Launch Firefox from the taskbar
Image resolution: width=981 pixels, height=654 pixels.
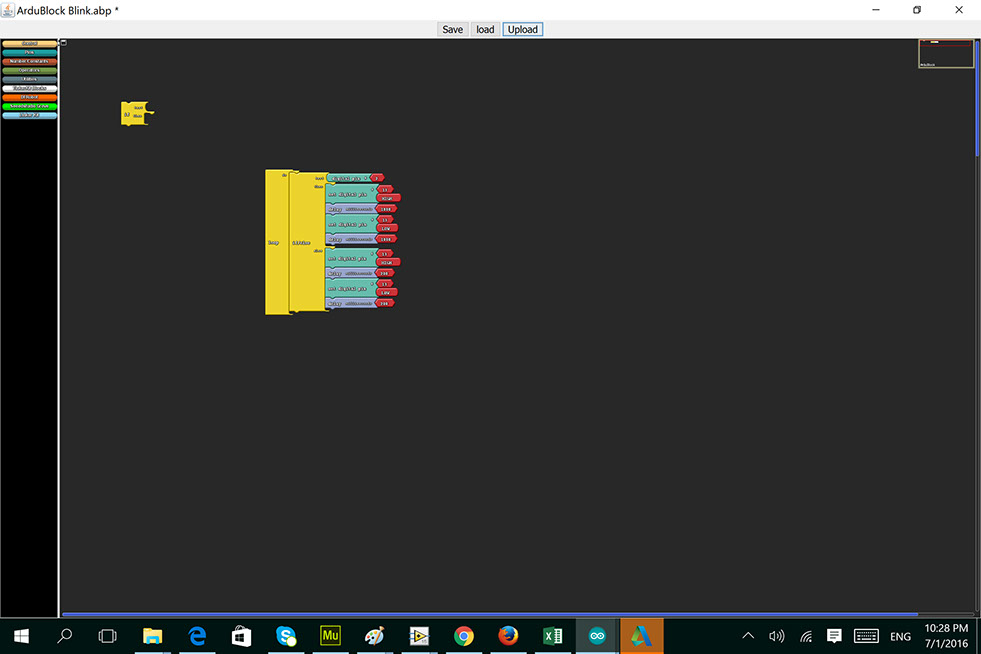[508, 636]
